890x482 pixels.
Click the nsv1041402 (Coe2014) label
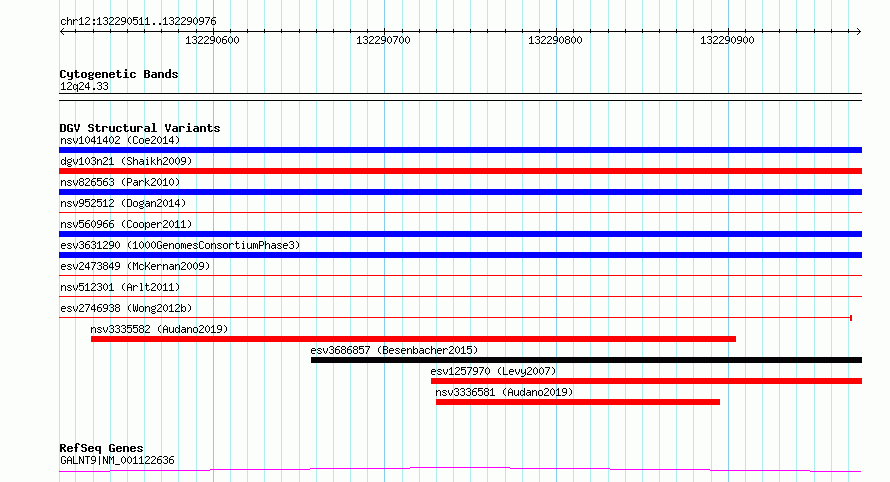120,140
